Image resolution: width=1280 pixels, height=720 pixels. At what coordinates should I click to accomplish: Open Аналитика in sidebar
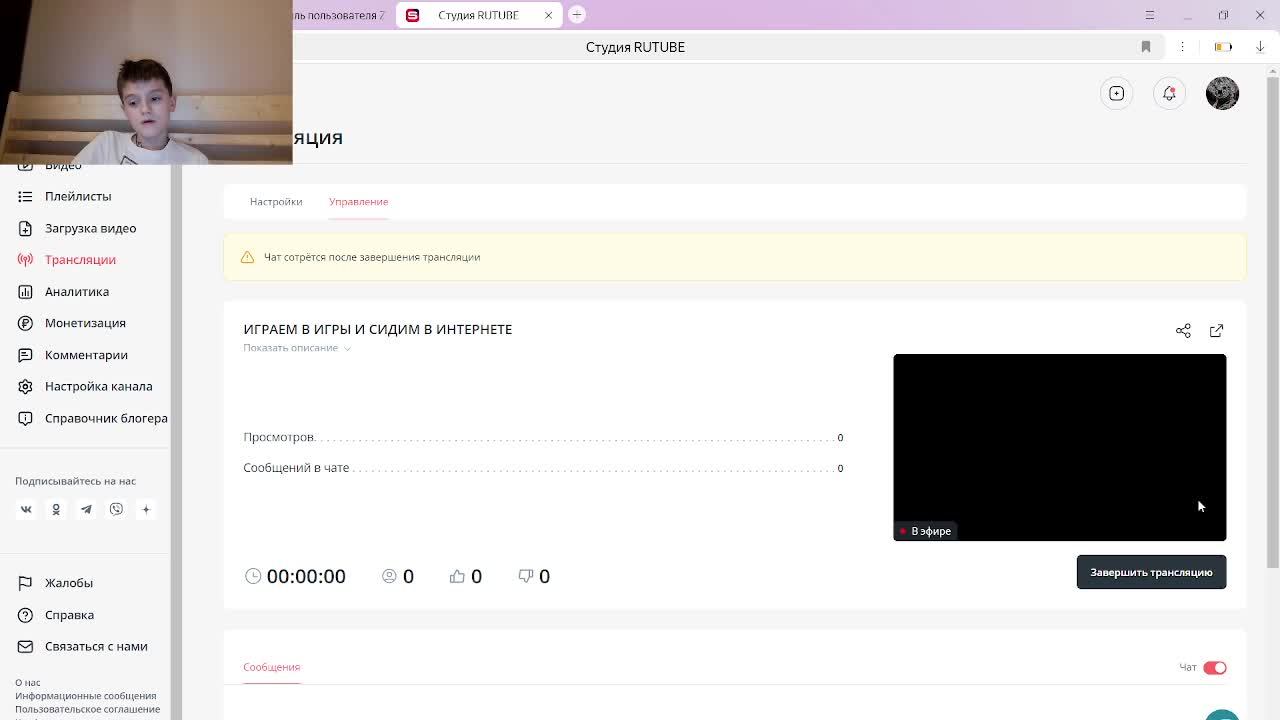[77, 291]
